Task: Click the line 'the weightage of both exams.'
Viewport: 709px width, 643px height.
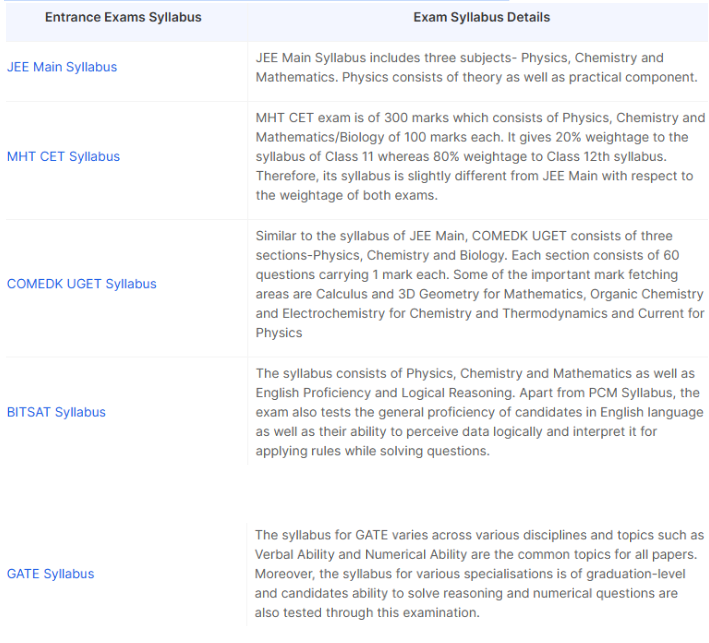Action: (347, 195)
